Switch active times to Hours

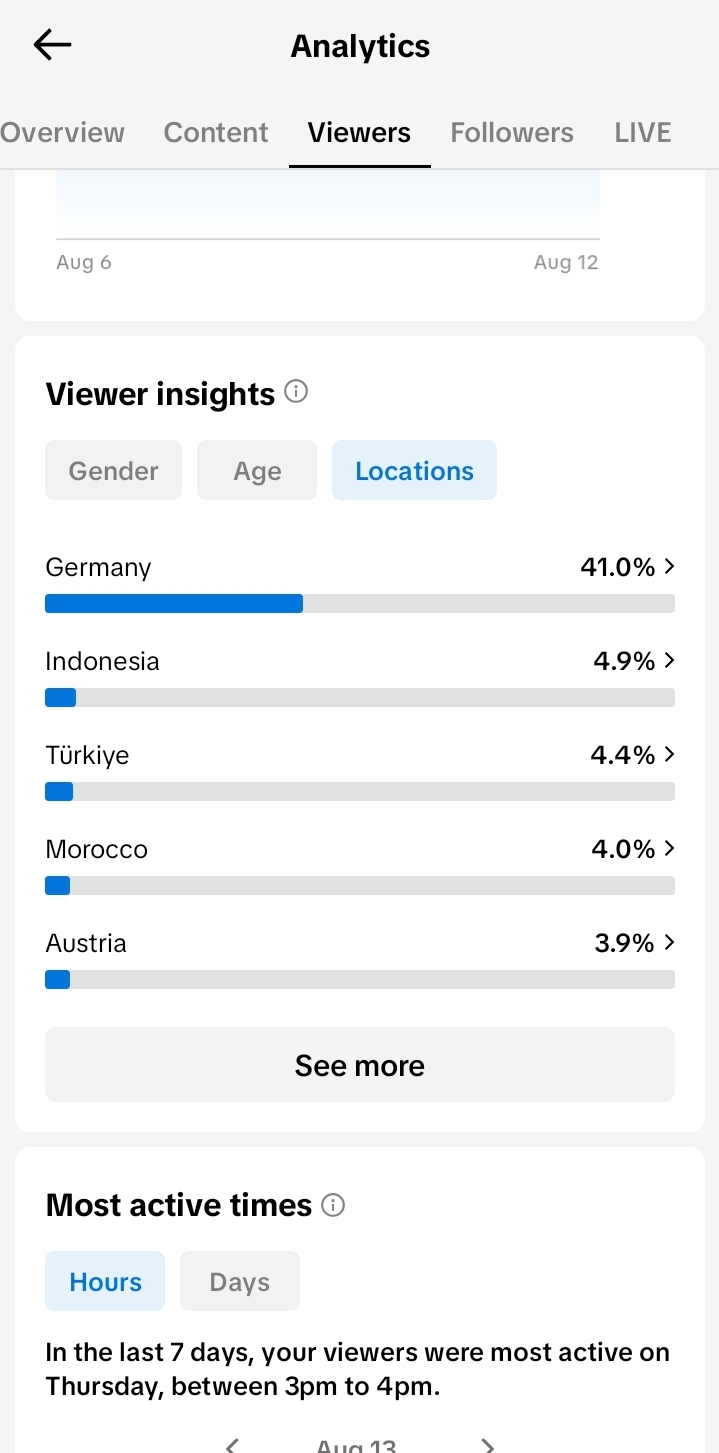point(105,1281)
